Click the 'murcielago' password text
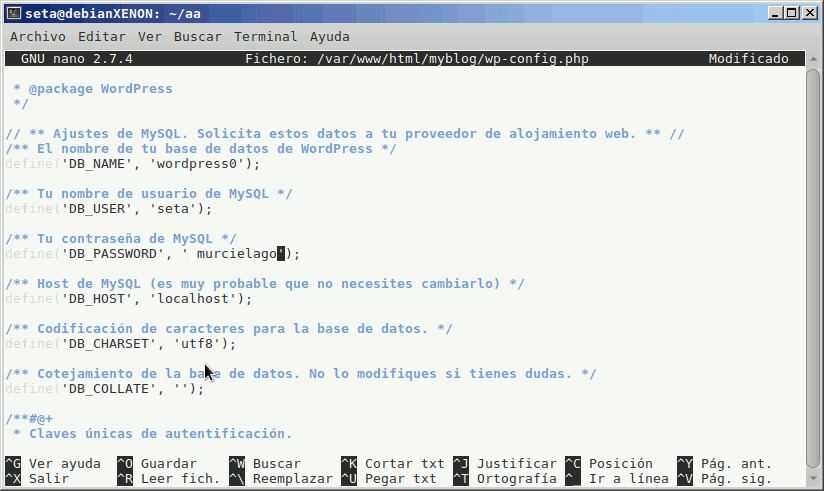Screen dimensions: 824x491 236,254
